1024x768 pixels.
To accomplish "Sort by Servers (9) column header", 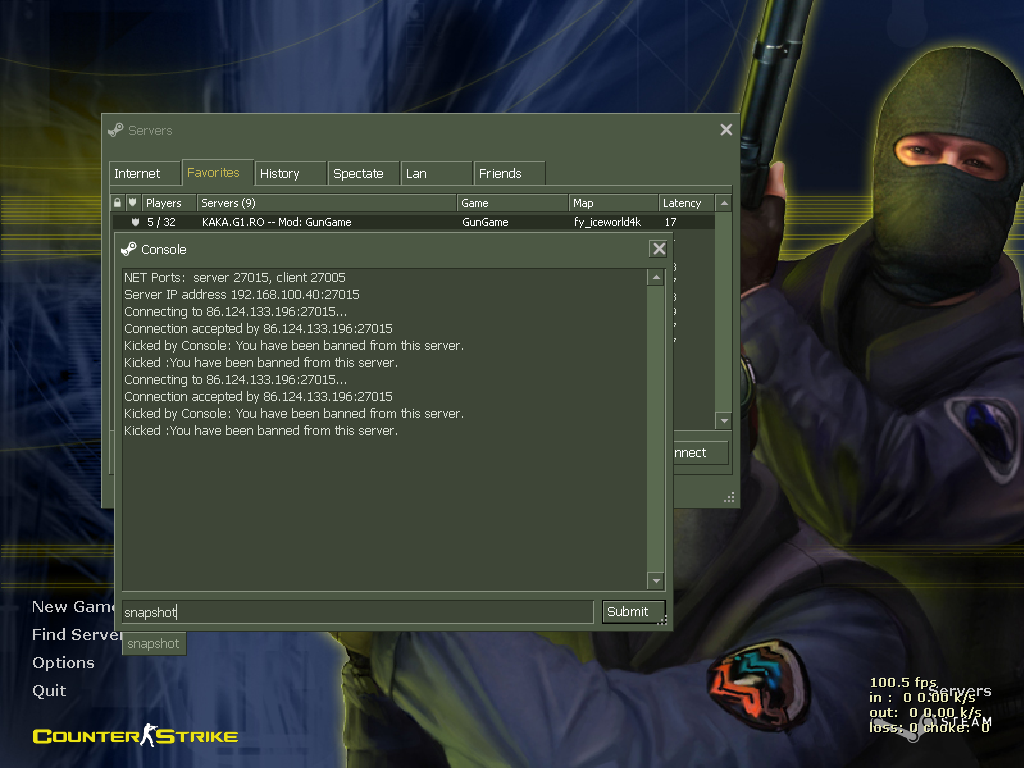I will pyautogui.click(x=327, y=203).
